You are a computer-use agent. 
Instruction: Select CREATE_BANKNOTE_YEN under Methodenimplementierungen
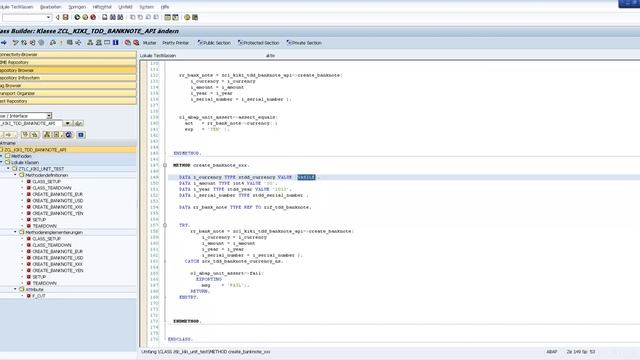pos(58,270)
